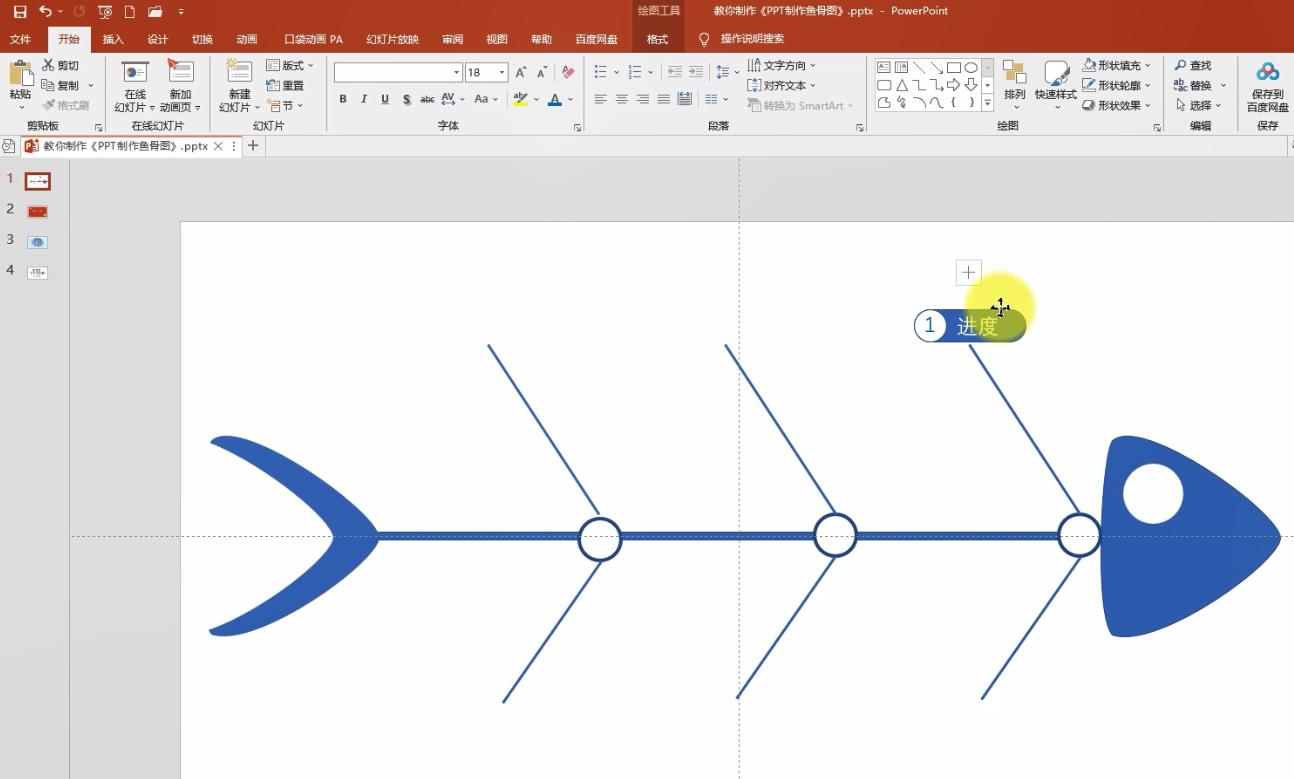Align text to the right
The width and height of the screenshot is (1294, 779).
click(643, 99)
